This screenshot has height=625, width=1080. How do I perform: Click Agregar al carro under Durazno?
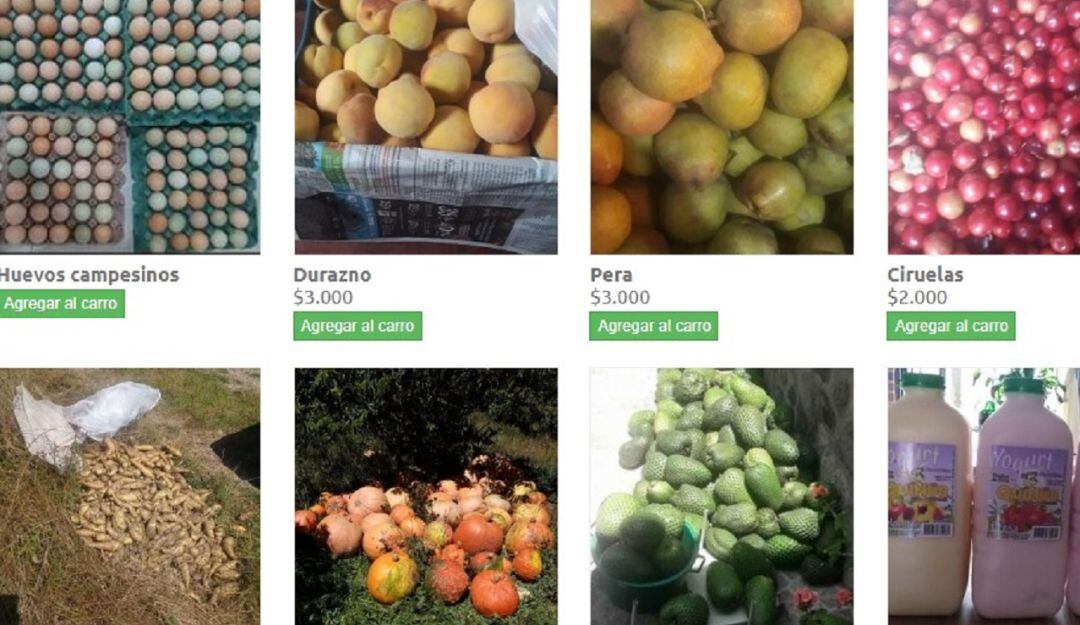coord(357,326)
